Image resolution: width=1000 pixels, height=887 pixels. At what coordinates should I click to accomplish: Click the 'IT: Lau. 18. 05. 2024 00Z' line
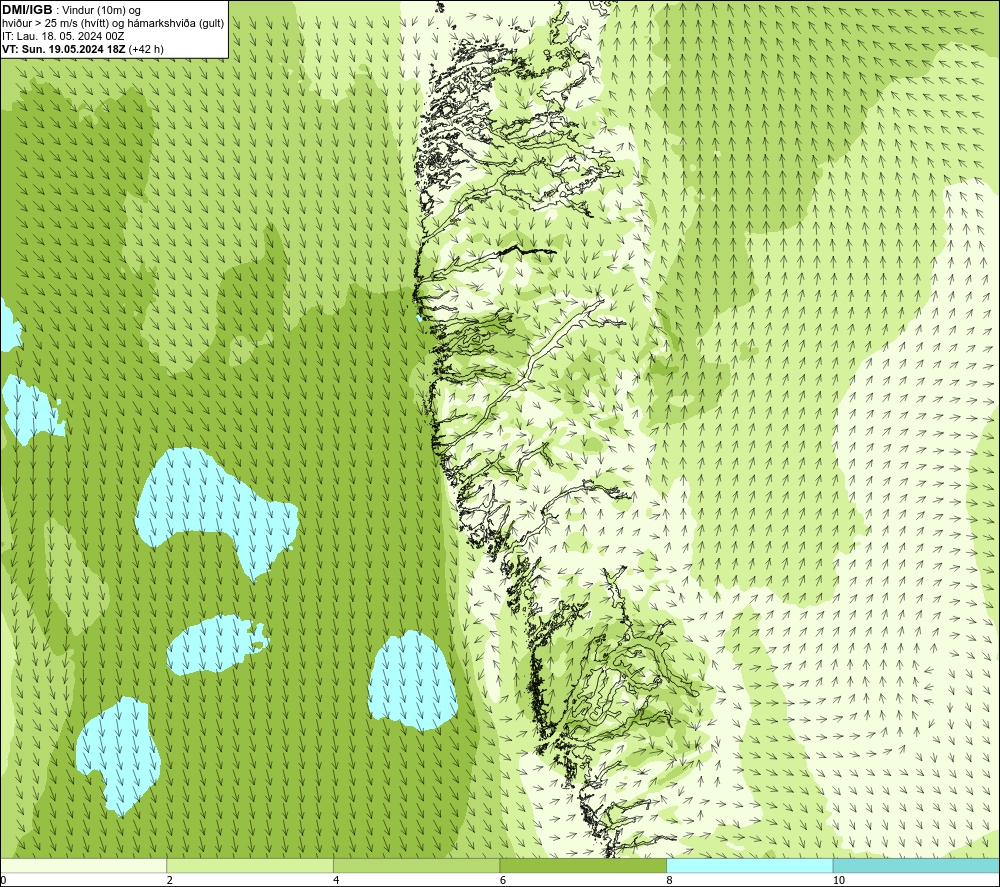tap(63, 36)
